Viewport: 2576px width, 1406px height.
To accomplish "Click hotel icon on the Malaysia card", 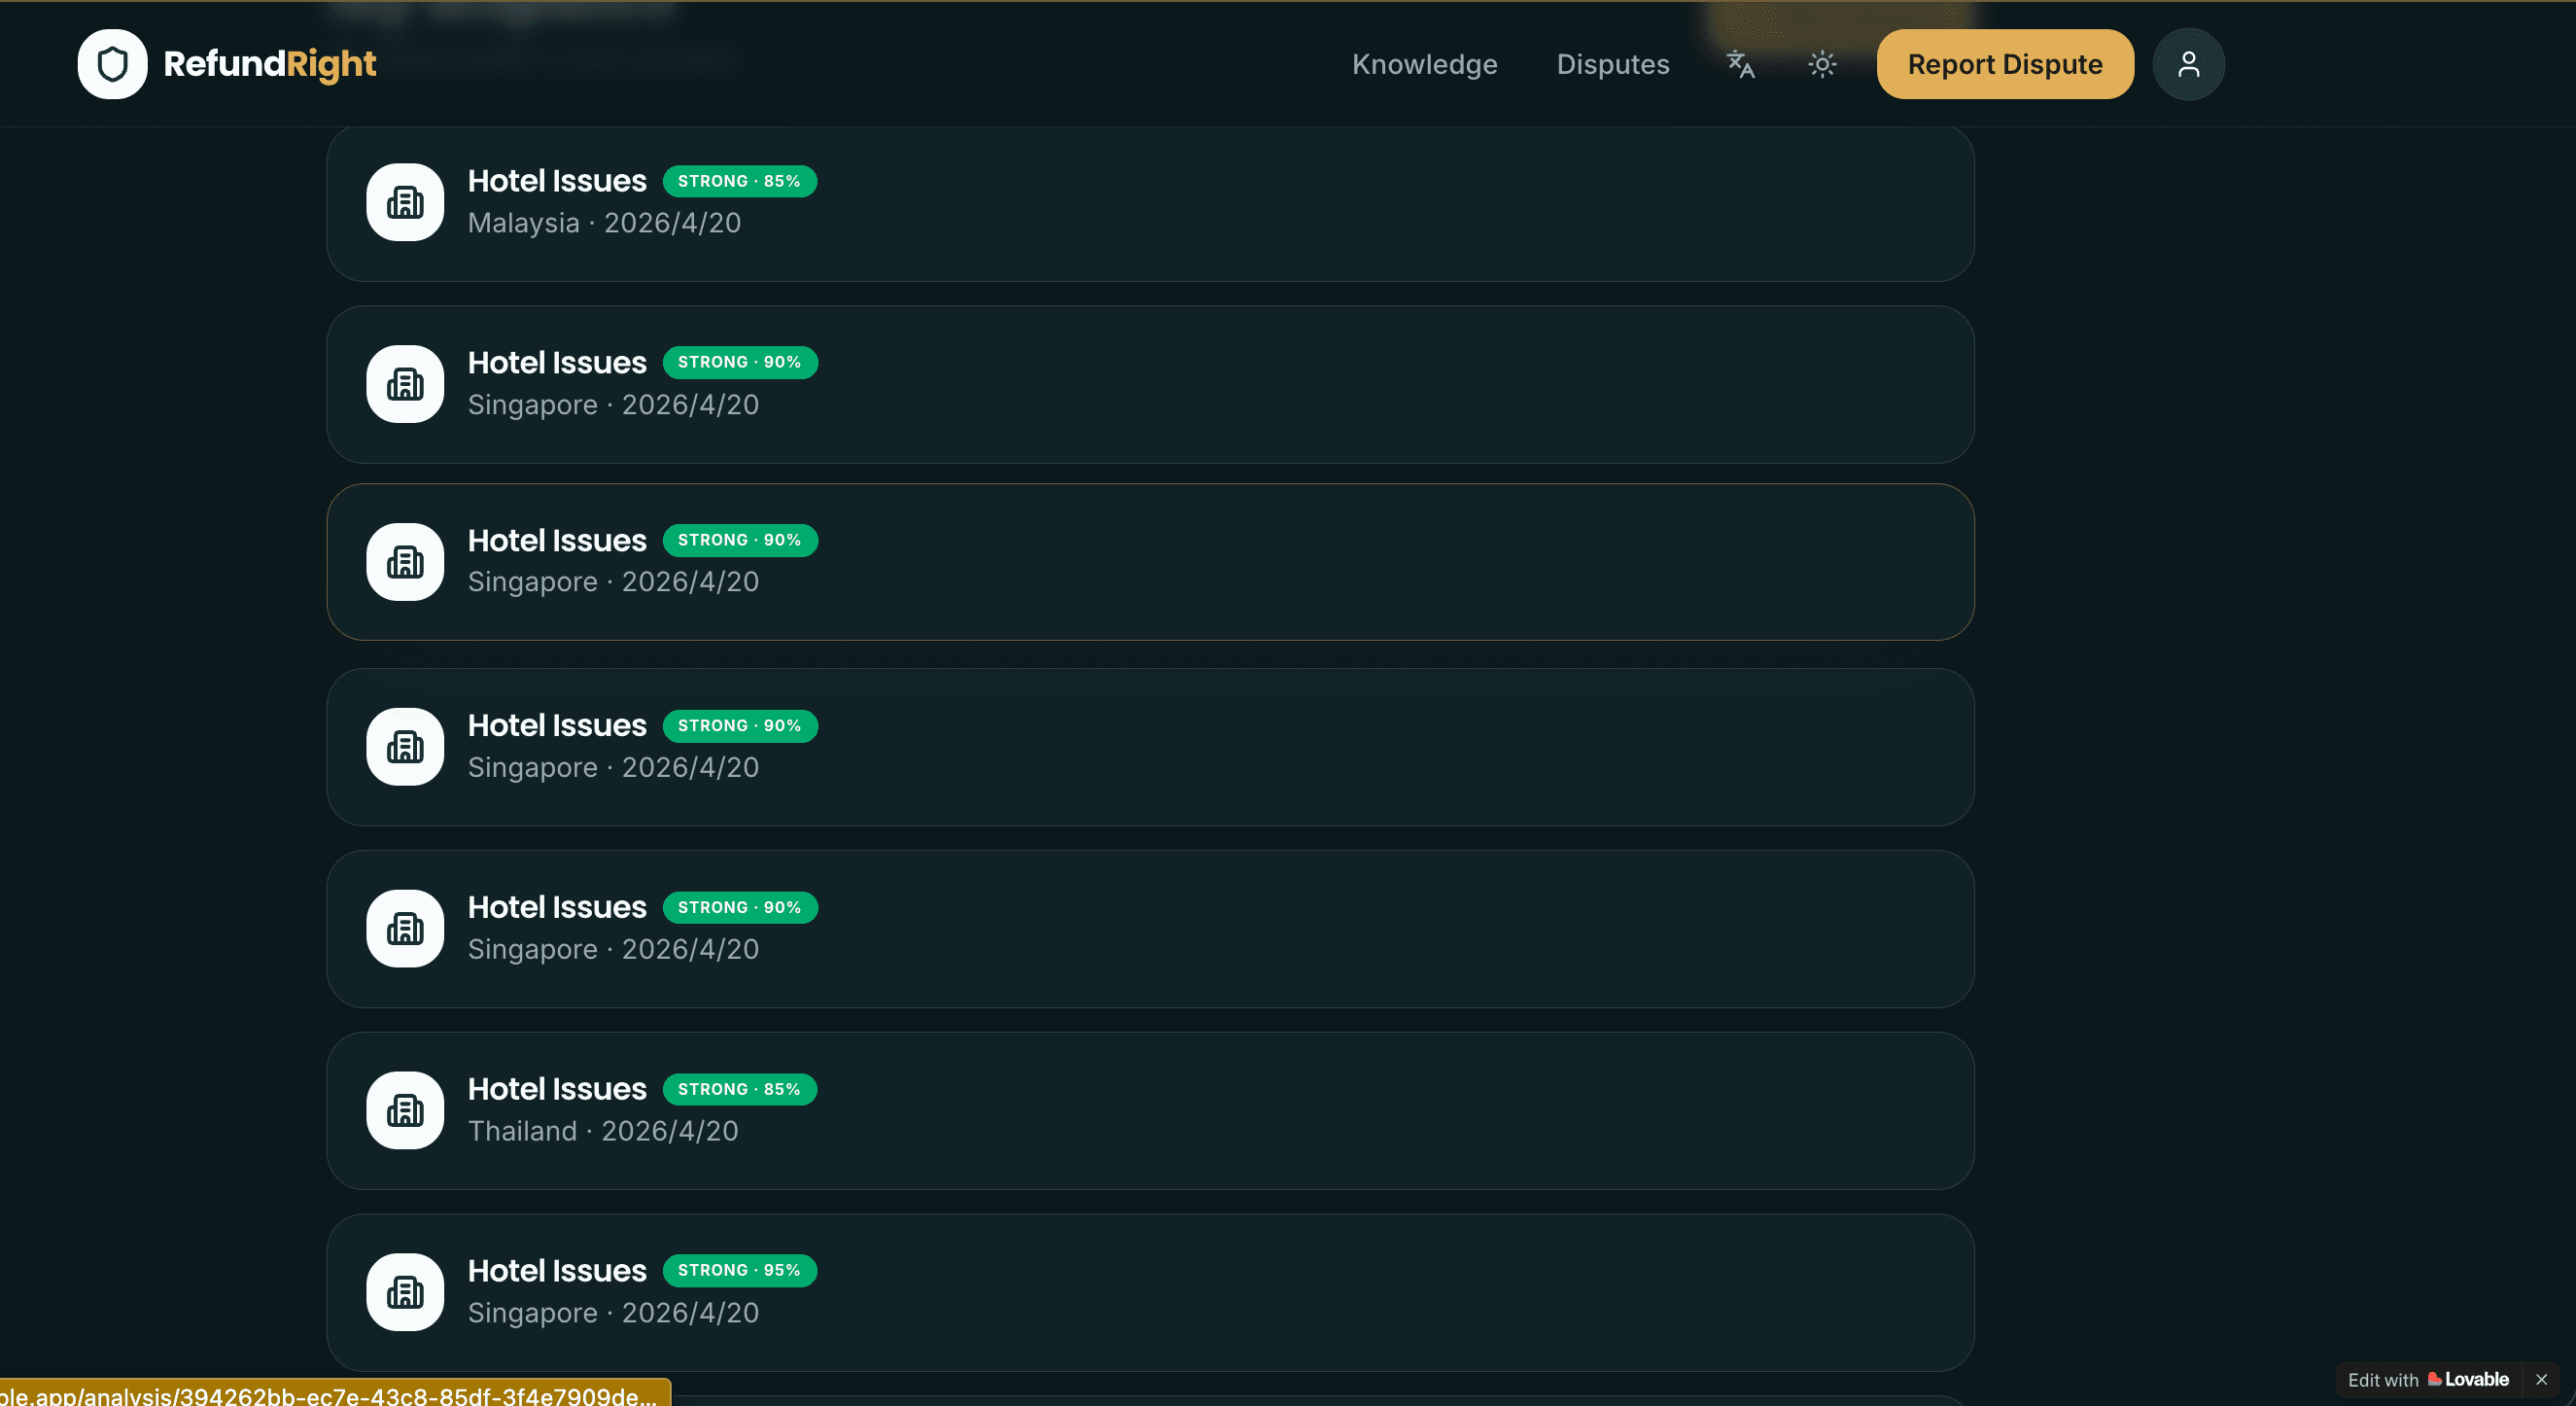I will (405, 203).
